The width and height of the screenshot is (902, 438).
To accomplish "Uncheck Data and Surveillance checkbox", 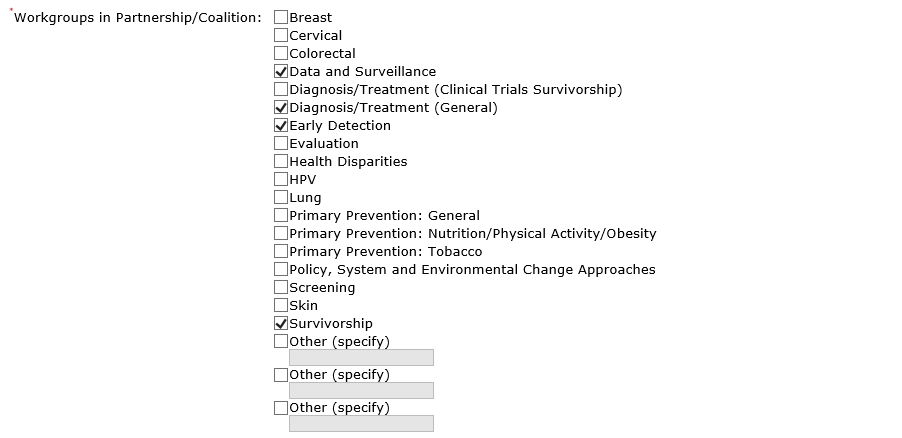I will click(281, 72).
